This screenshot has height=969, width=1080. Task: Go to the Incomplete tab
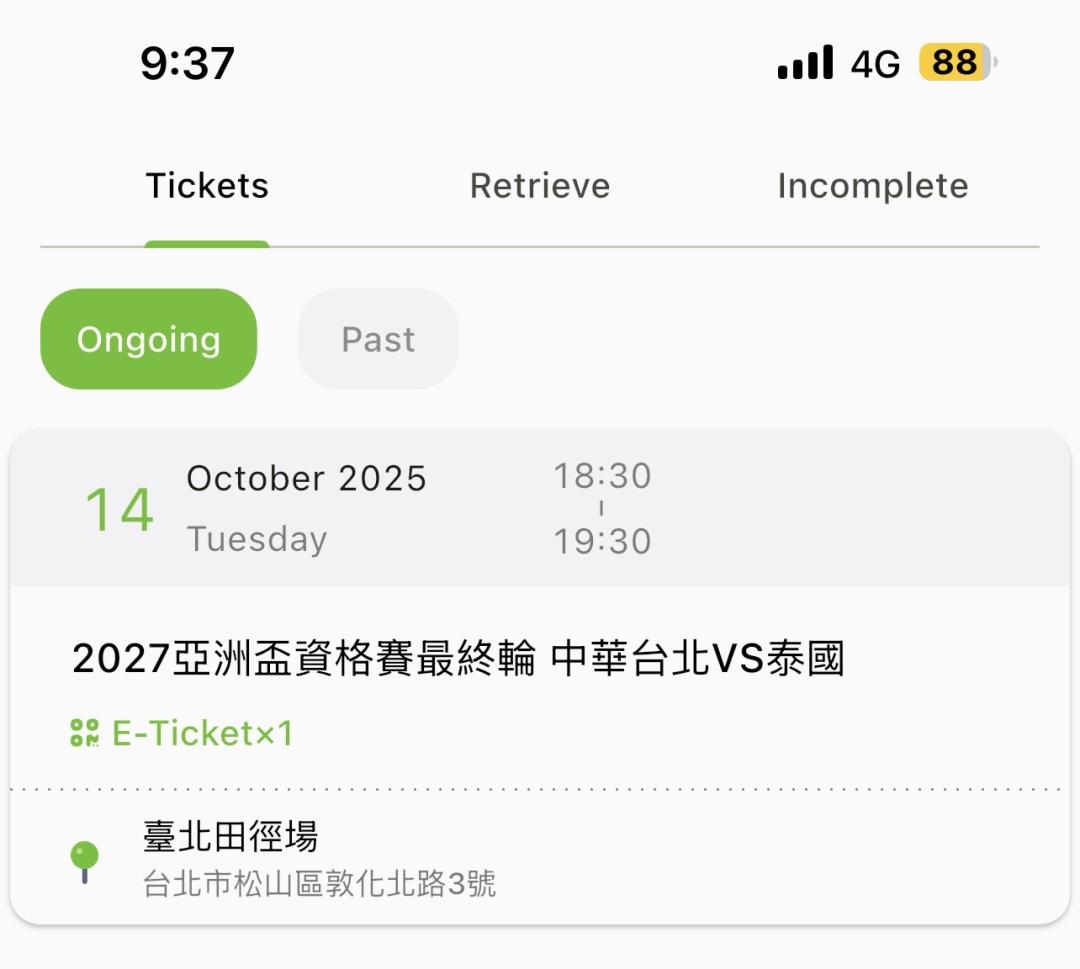point(872,186)
